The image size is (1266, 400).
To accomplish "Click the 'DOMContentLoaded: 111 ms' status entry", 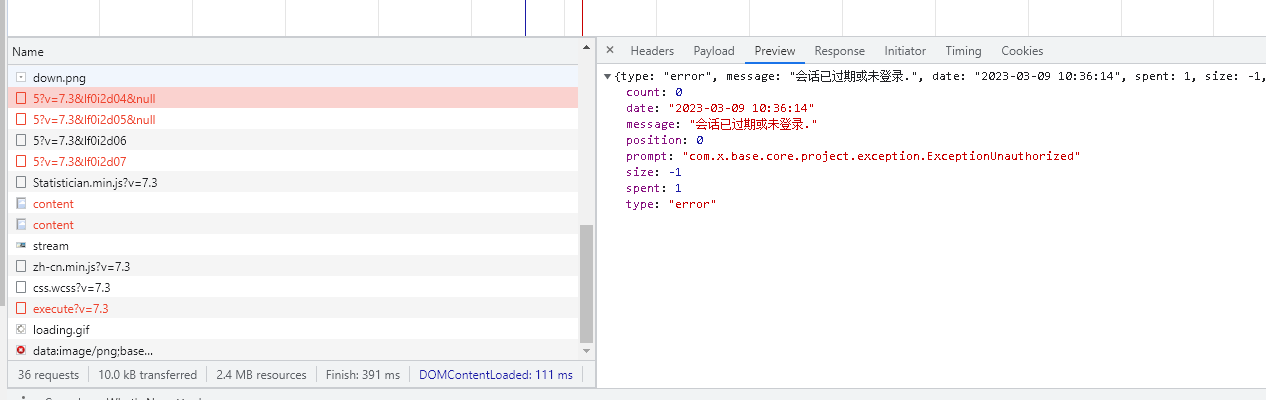I will [x=496, y=375].
